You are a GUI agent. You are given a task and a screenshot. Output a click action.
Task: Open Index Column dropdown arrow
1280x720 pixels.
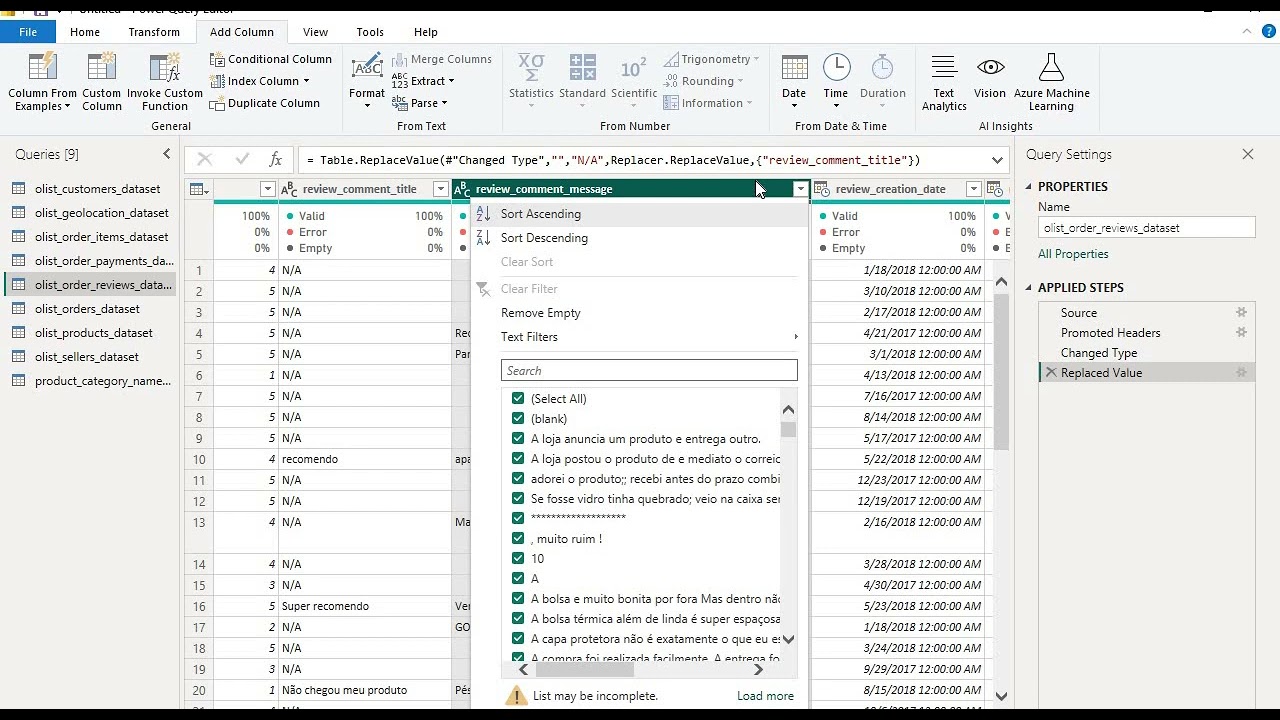(x=306, y=81)
